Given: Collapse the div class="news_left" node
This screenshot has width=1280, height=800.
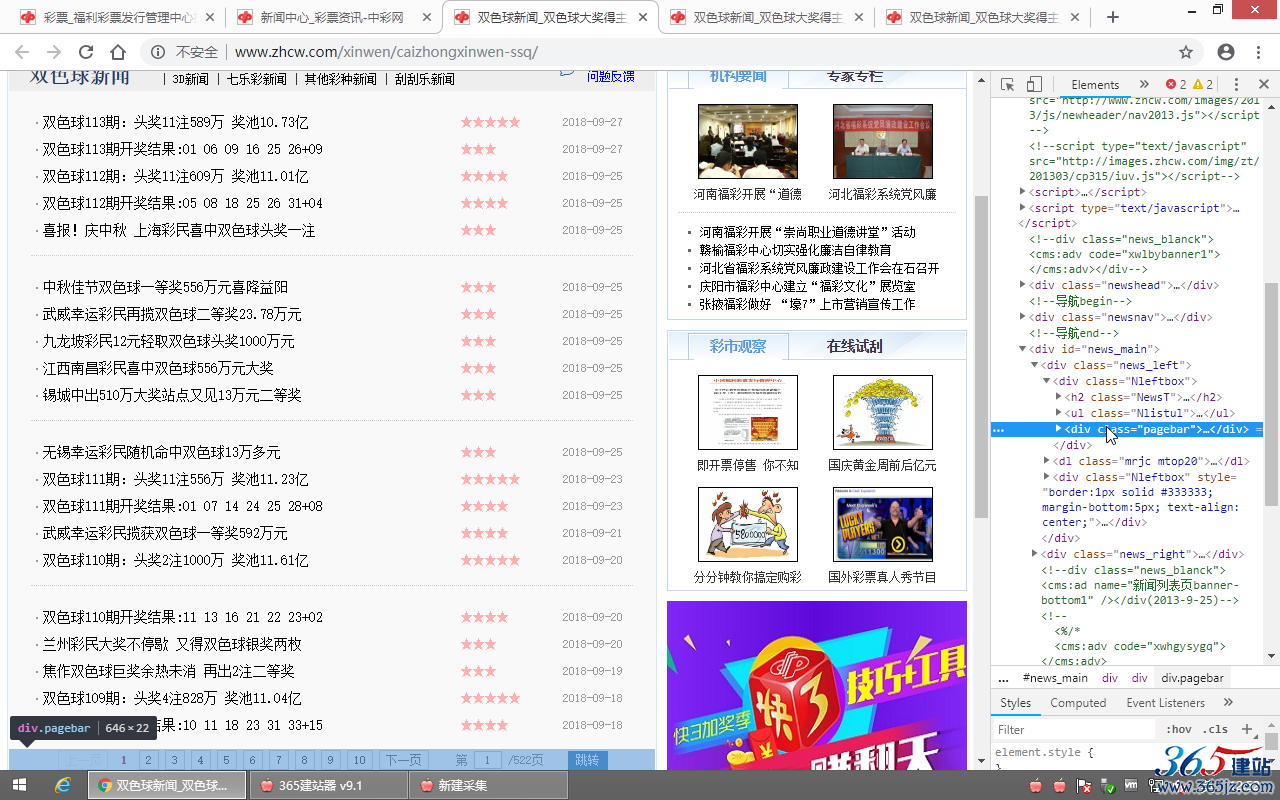Looking at the screenshot, I should click(x=1035, y=365).
